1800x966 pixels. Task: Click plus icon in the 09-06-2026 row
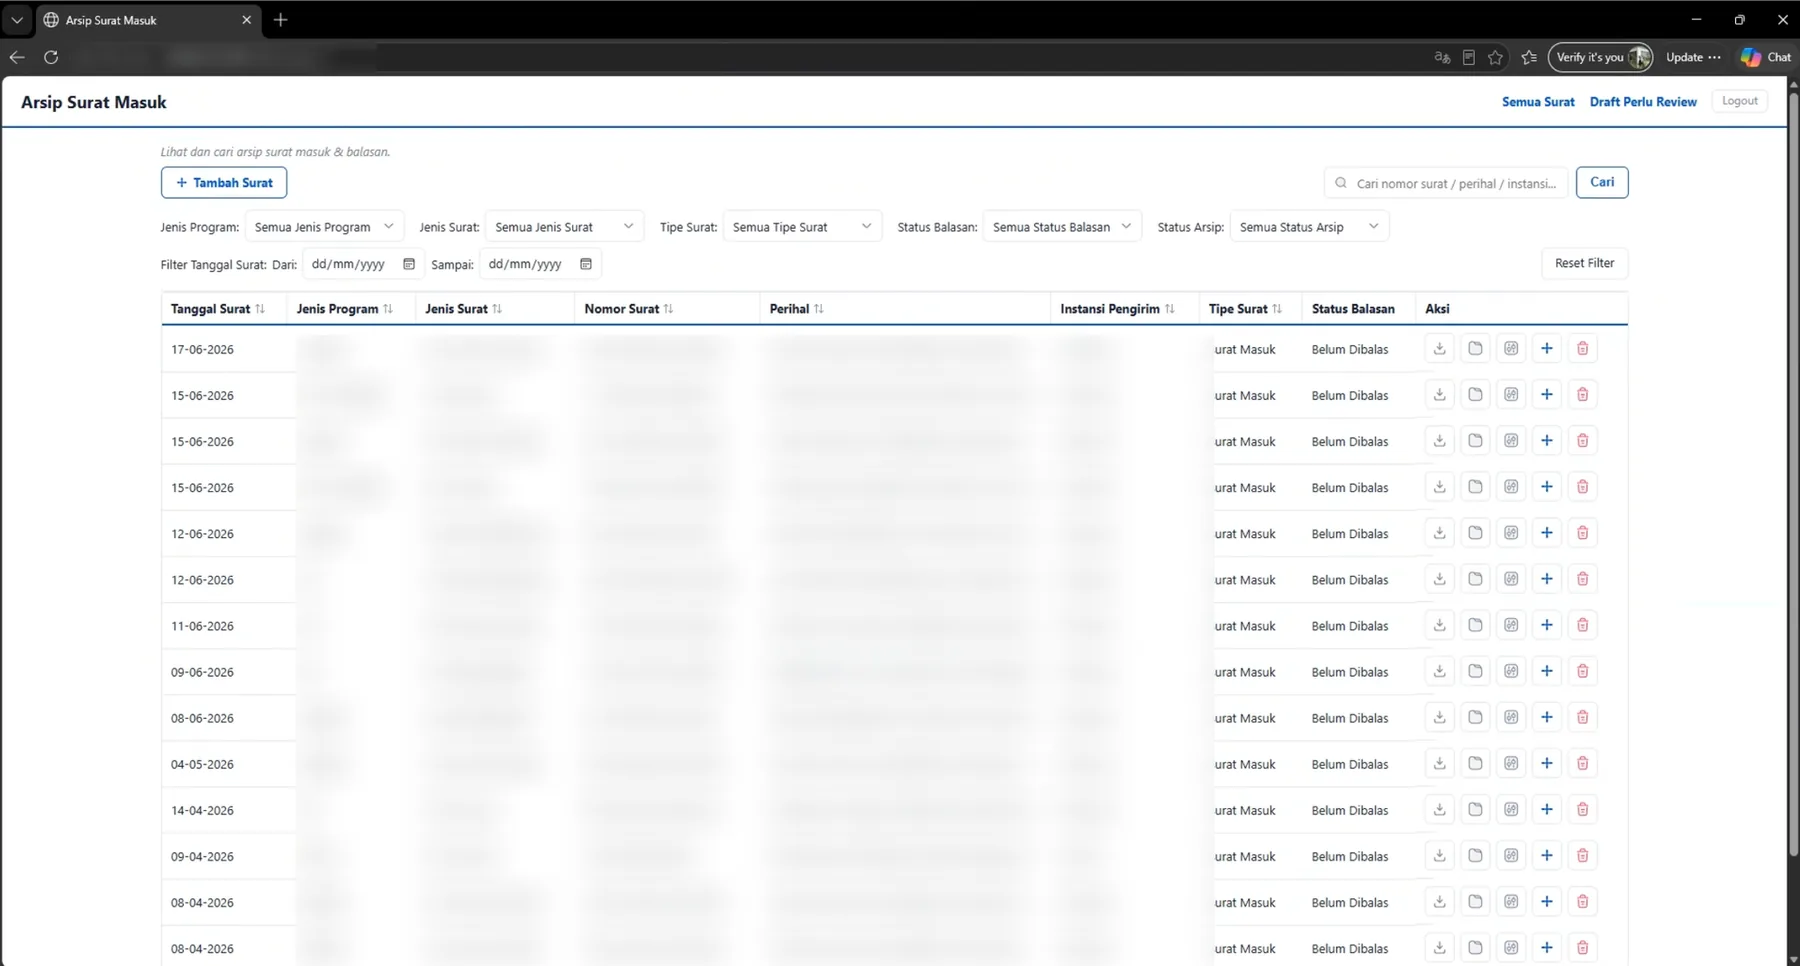pyautogui.click(x=1547, y=671)
